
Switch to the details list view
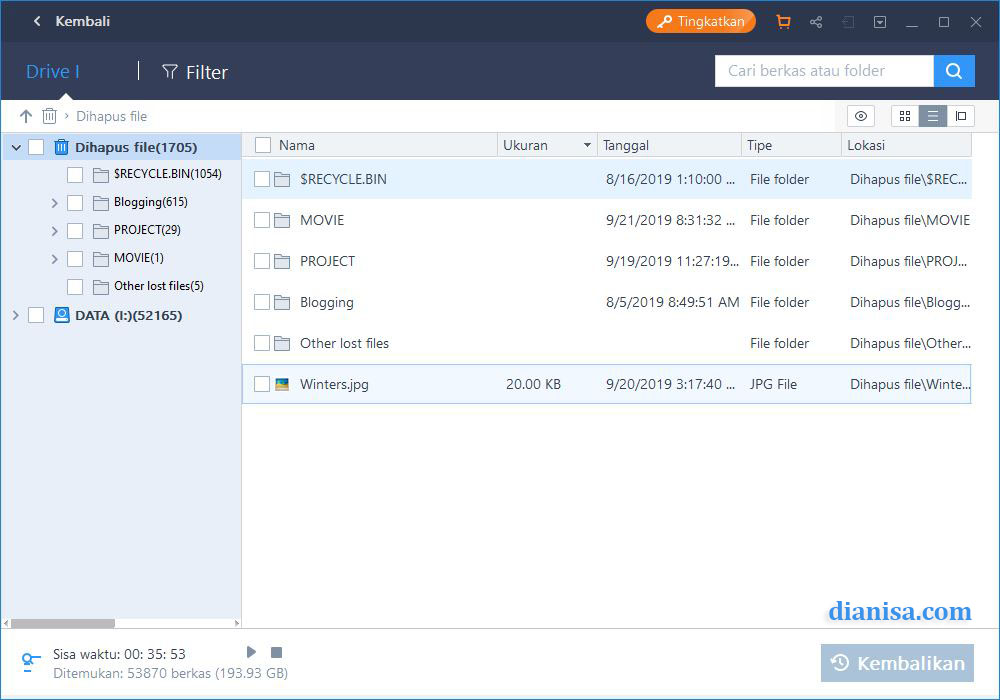[933, 116]
